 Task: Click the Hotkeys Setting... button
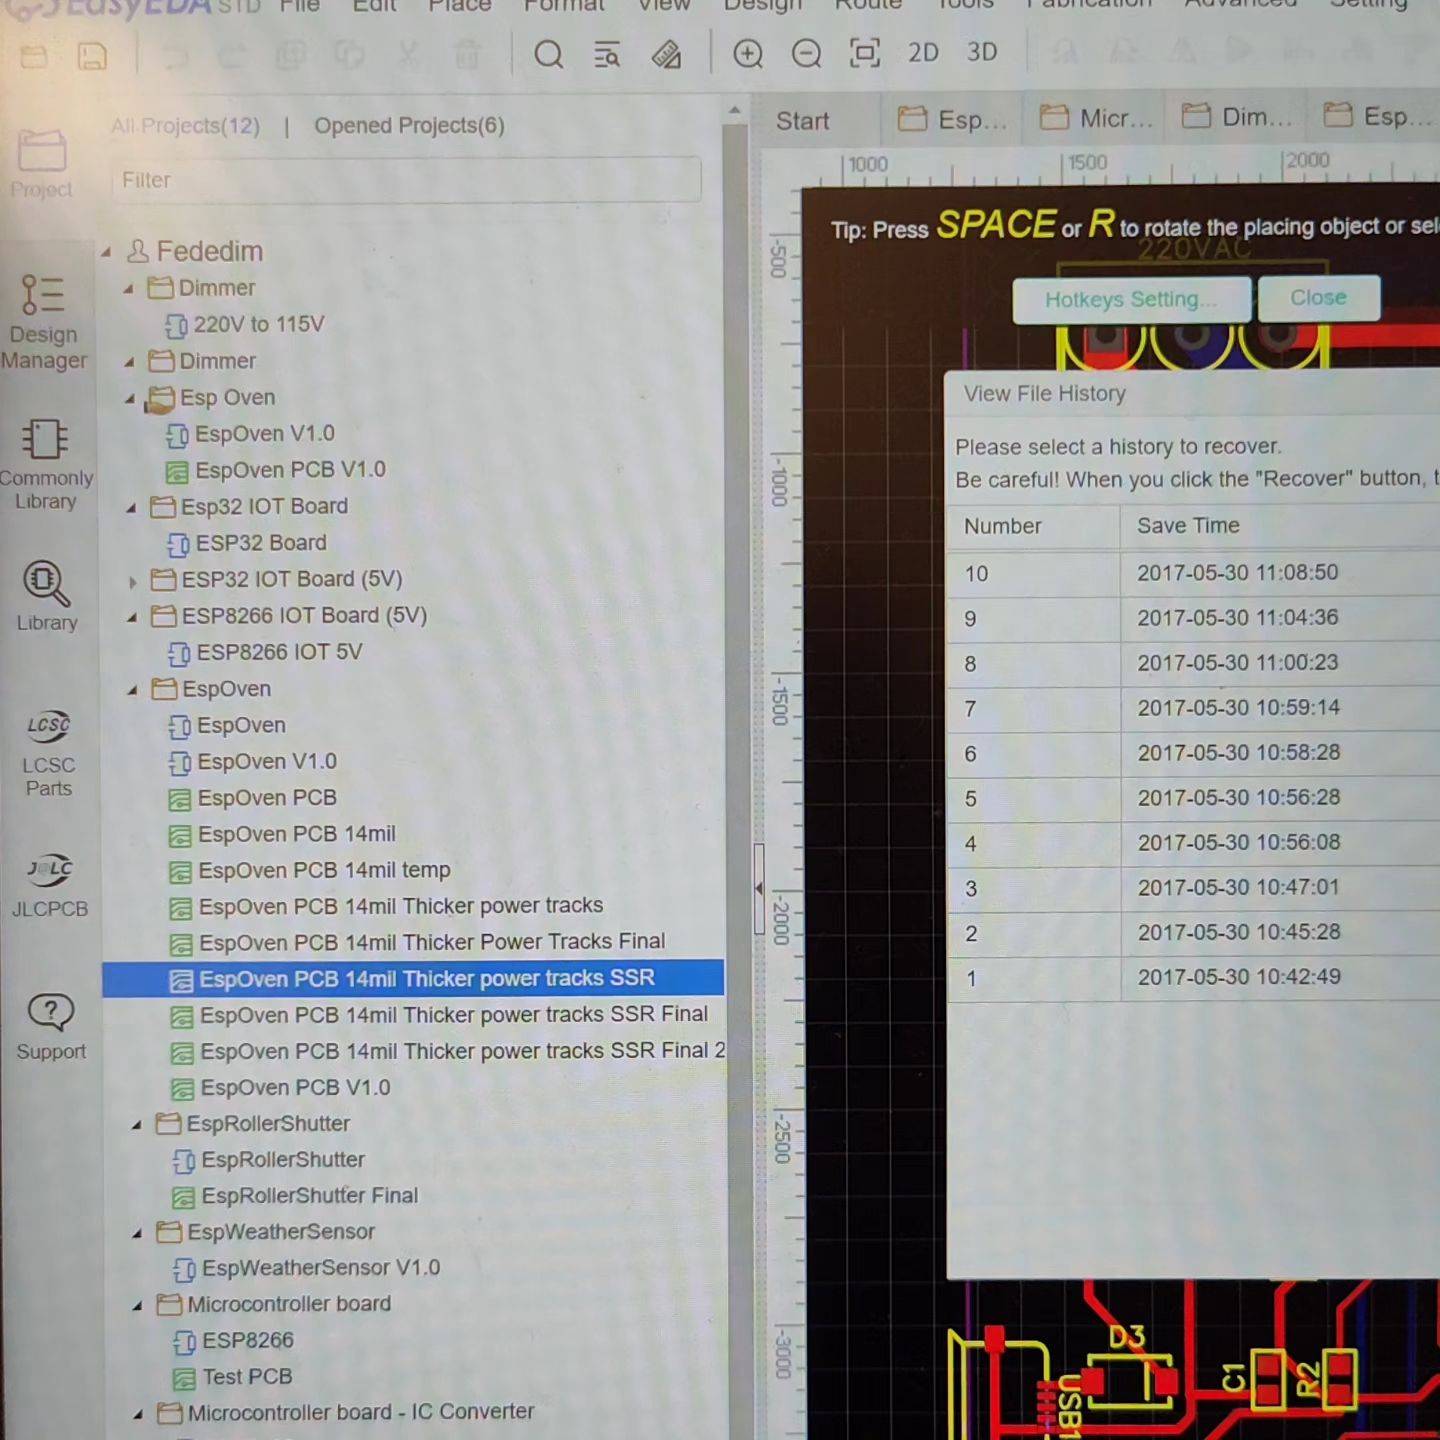1131,299
